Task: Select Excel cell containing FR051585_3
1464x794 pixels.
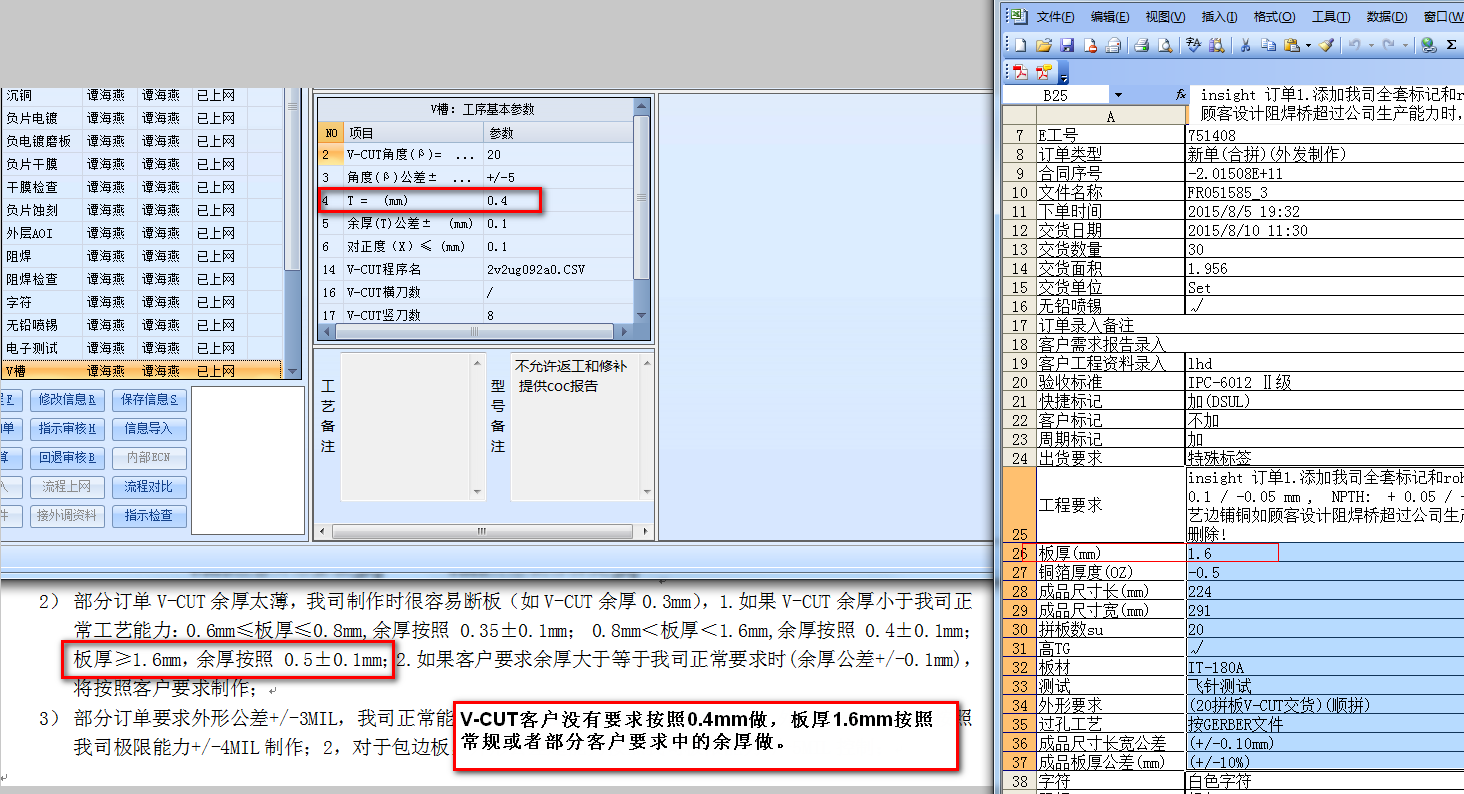Action: click(x=1324, y=192)
